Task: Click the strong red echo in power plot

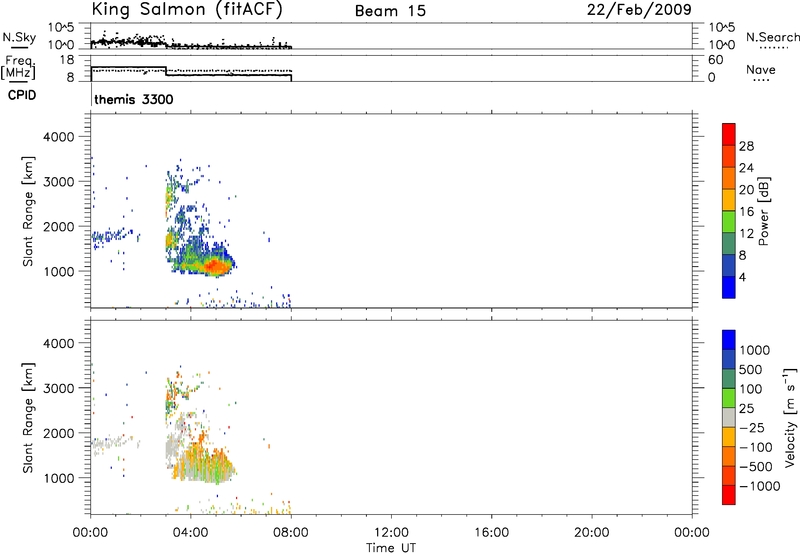Action: point(215,266)
